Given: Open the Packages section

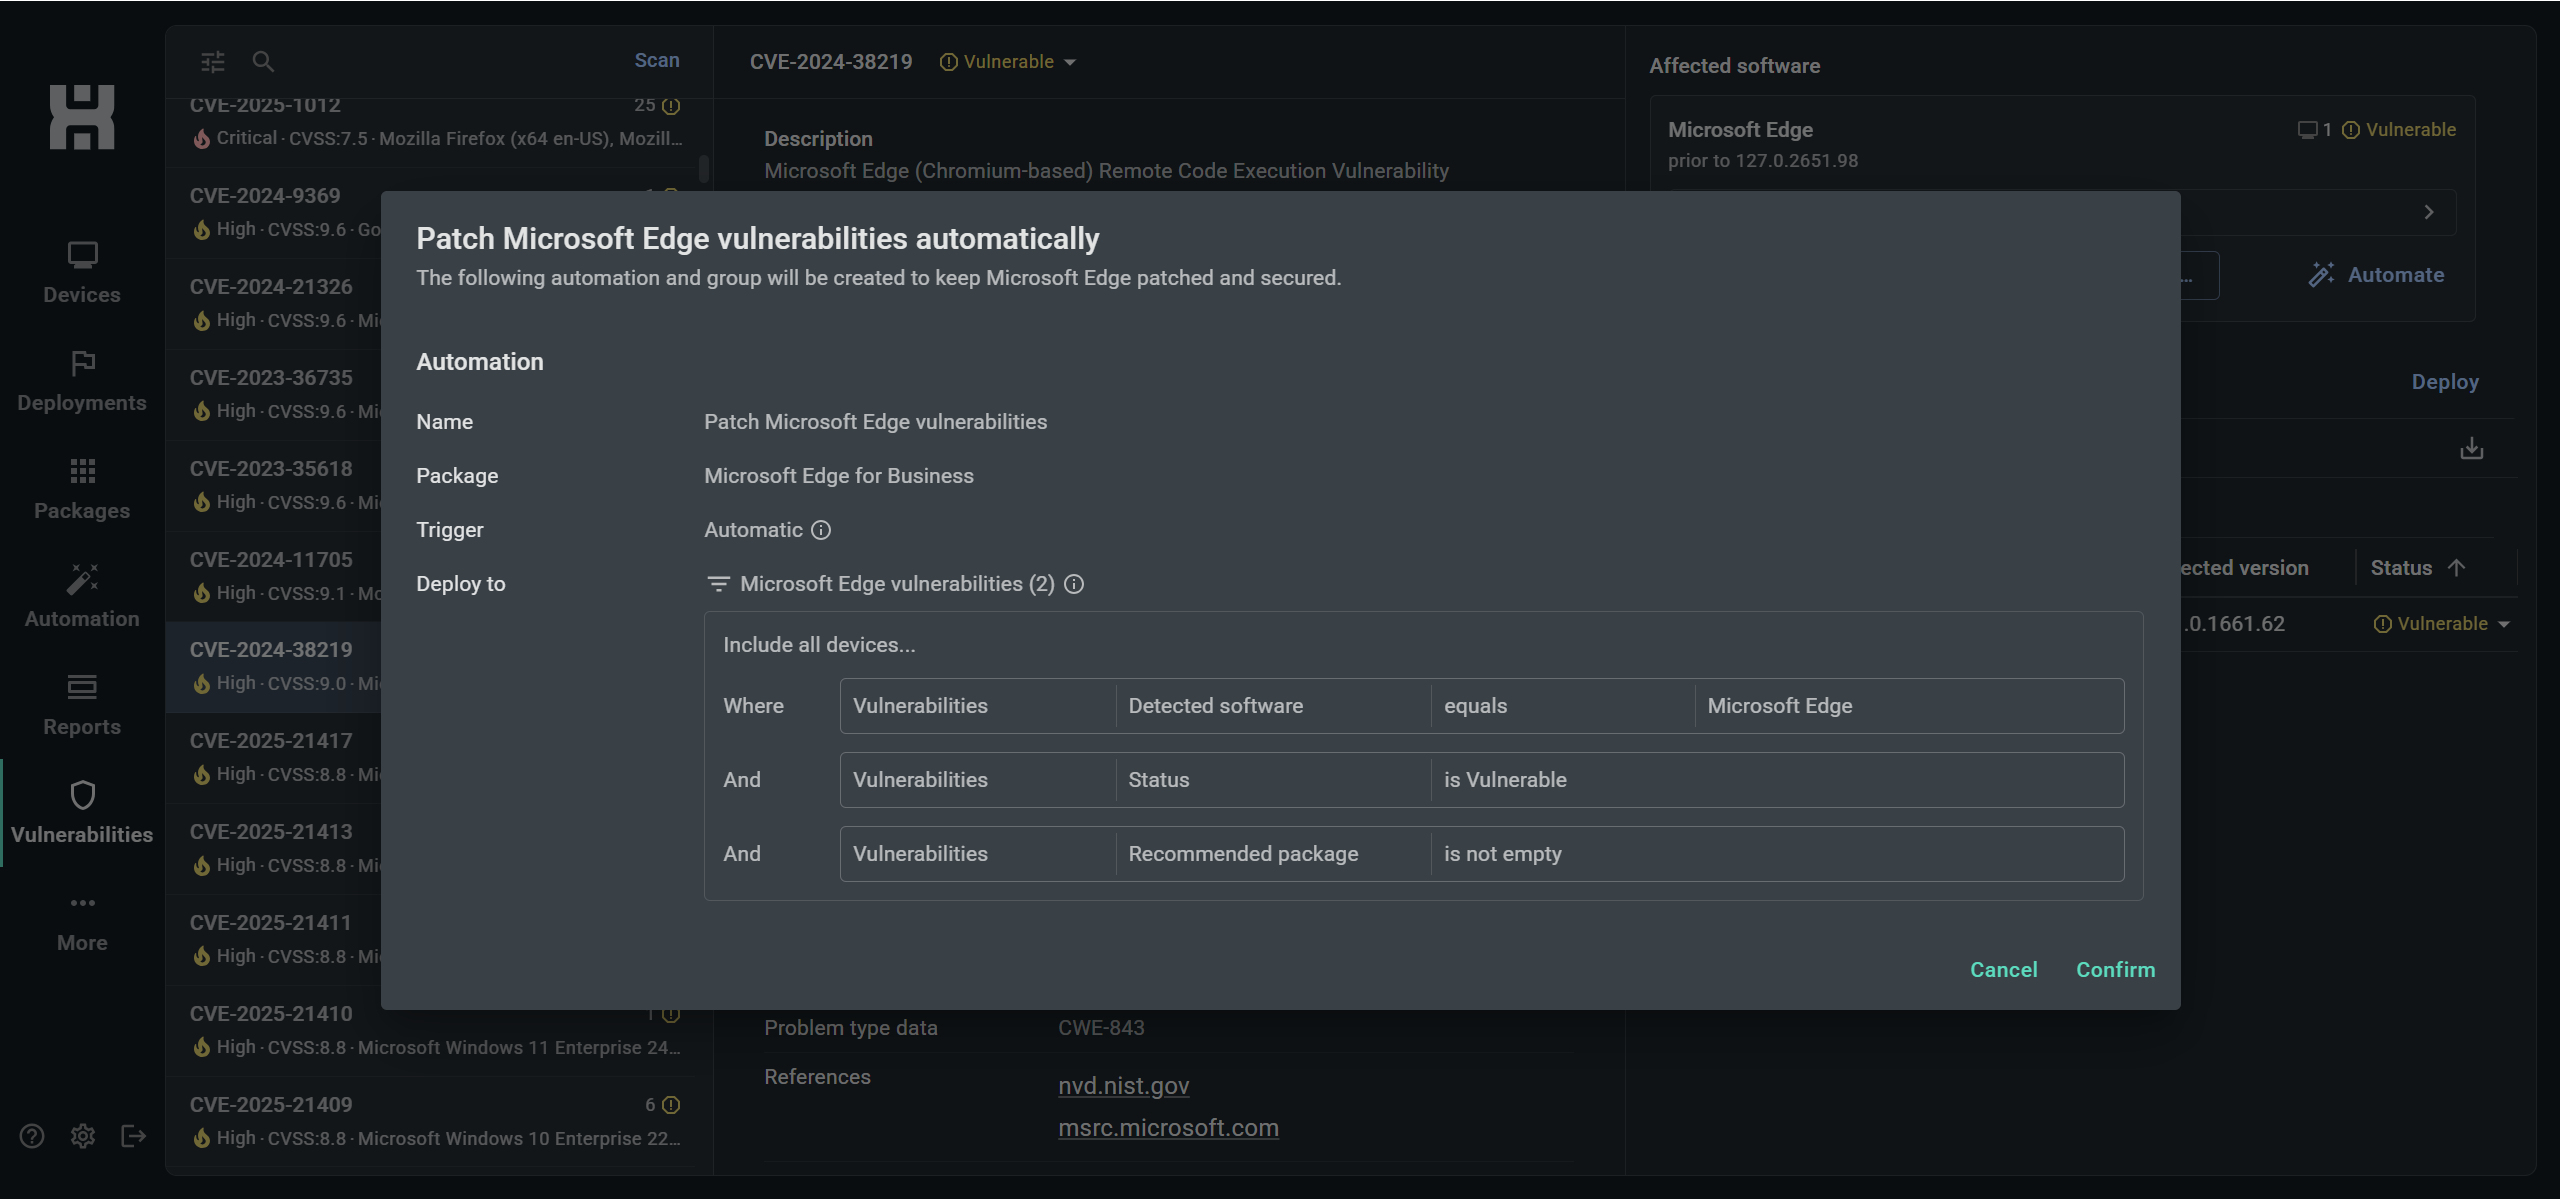Looking at the screenshot, I should tap(82, 488).
